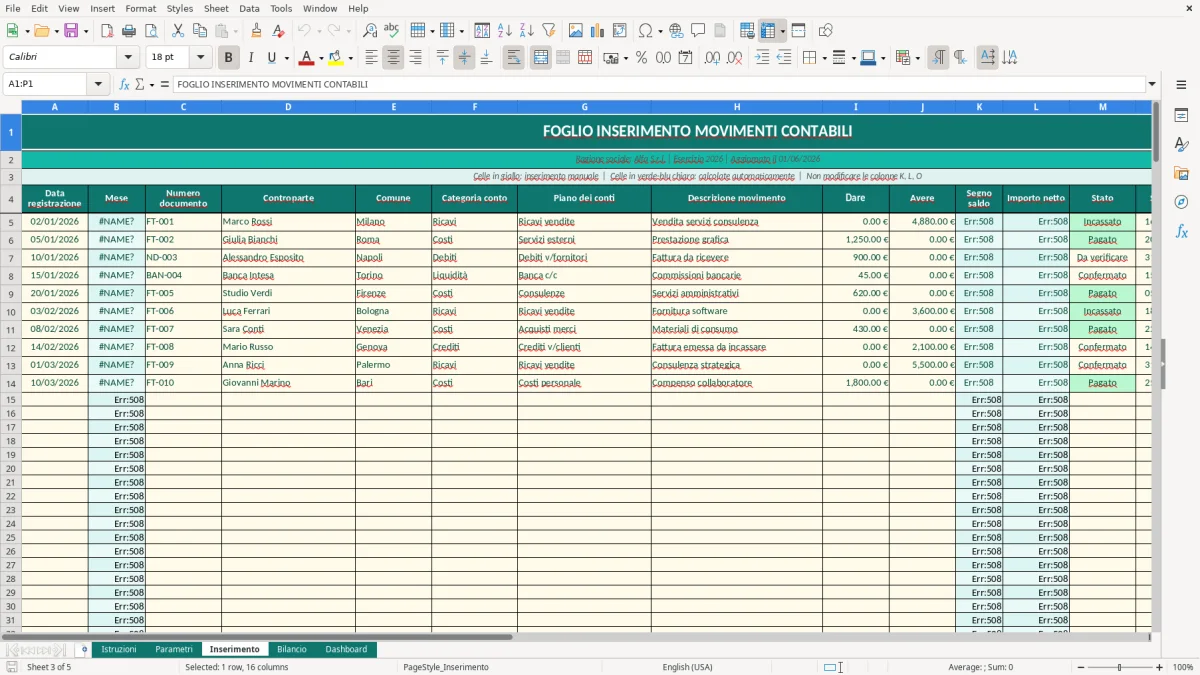The width and height of the screenshot is (1200, 675).
Task: Click the Name Box showing A1:P1
Action: [x=46, y=85]
